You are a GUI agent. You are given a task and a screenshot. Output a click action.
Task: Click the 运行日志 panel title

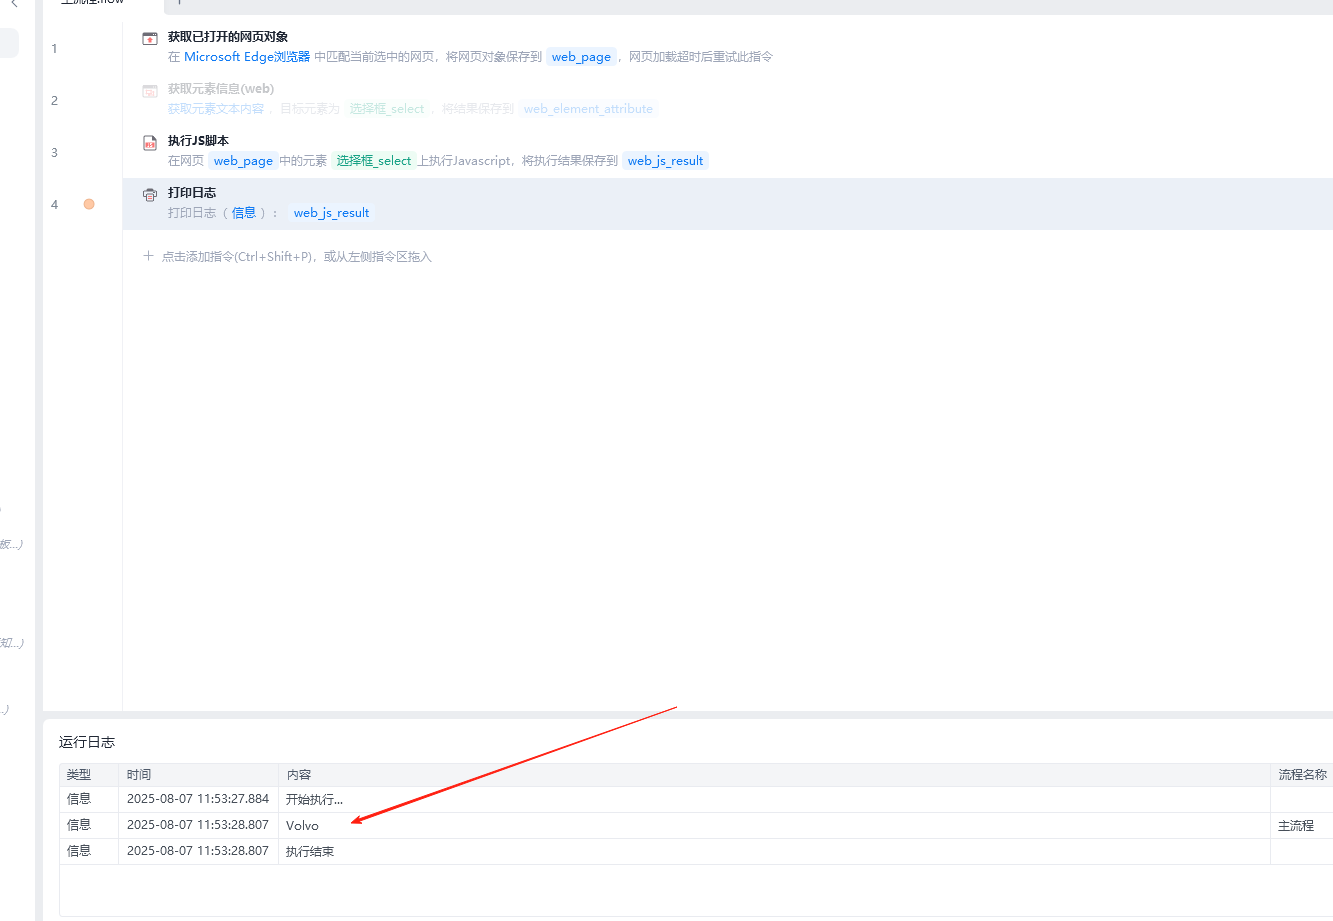click(x=87, y=742)
